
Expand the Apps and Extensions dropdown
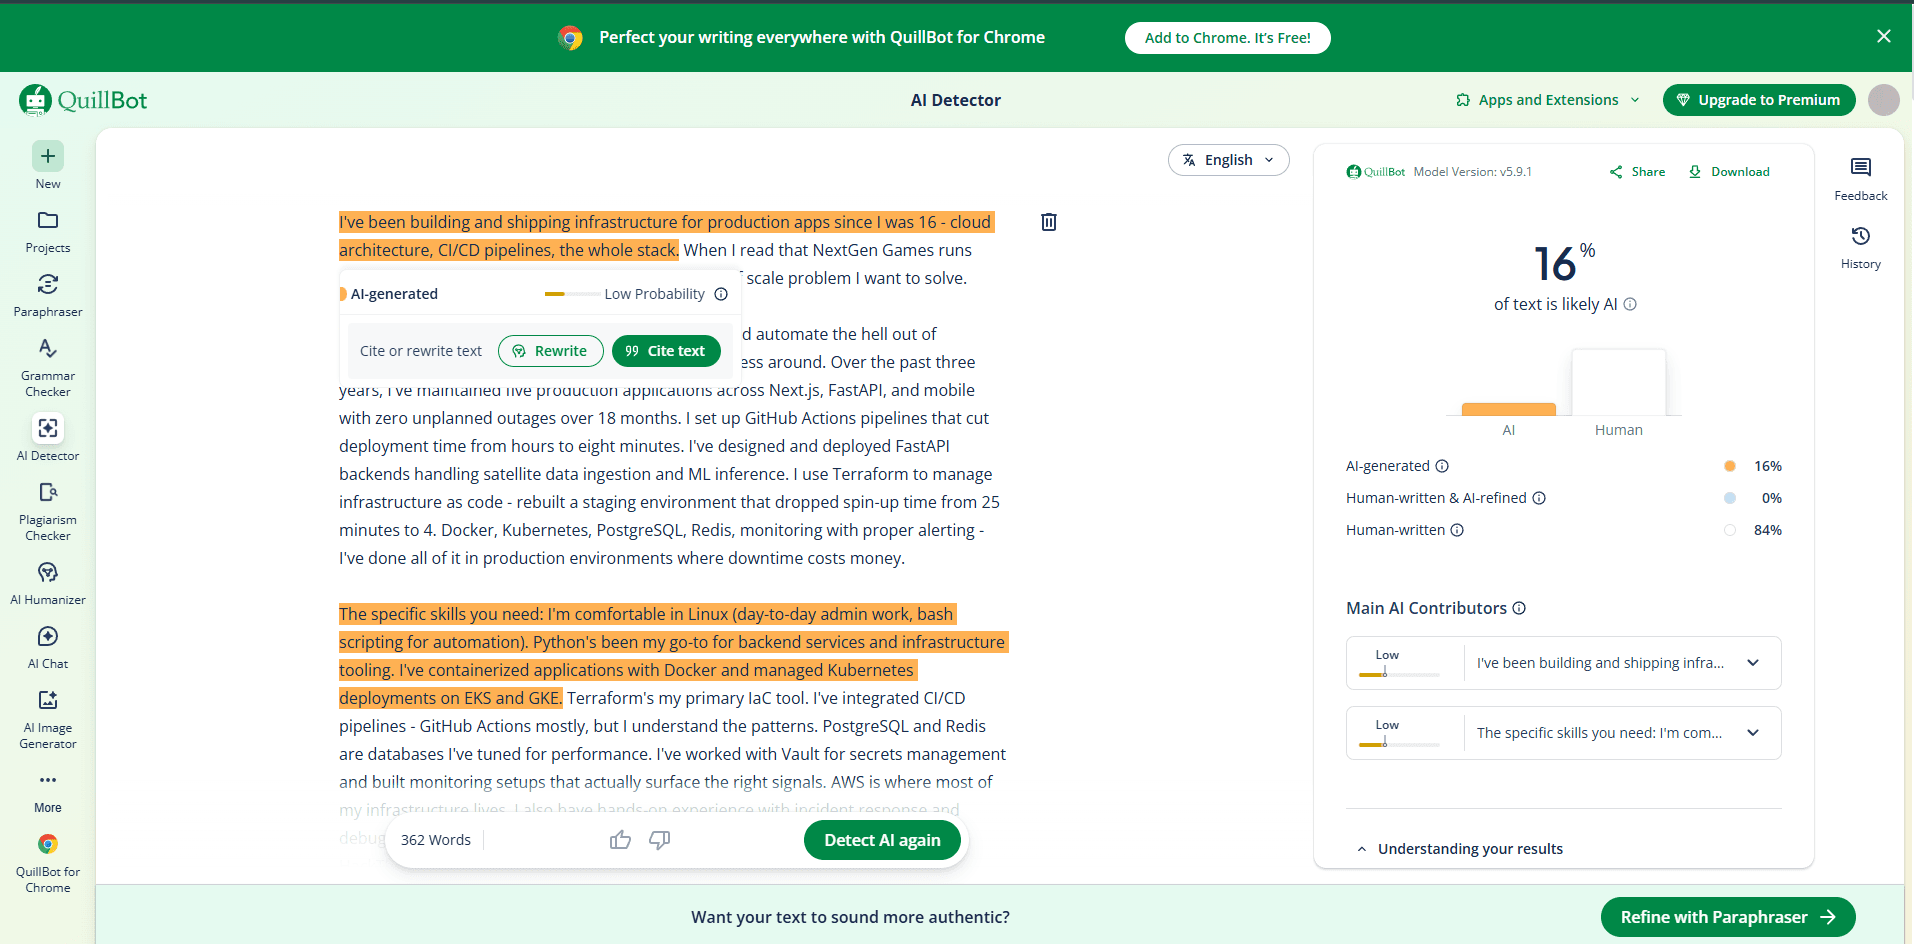1545,100
